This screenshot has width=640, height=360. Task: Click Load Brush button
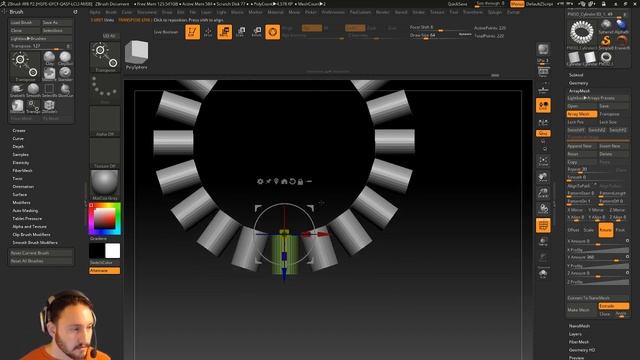[x=25, y=22]
